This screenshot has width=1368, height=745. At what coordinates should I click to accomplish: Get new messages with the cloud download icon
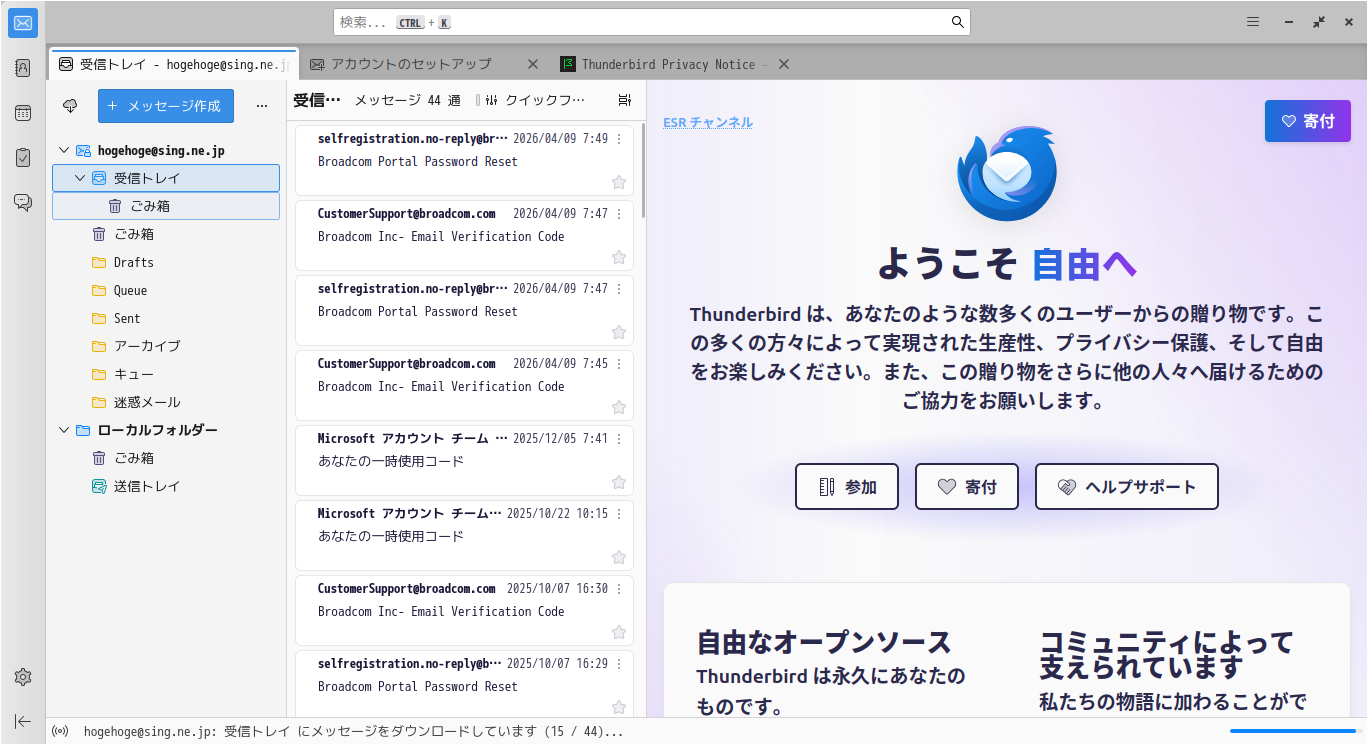pos(70,105)
